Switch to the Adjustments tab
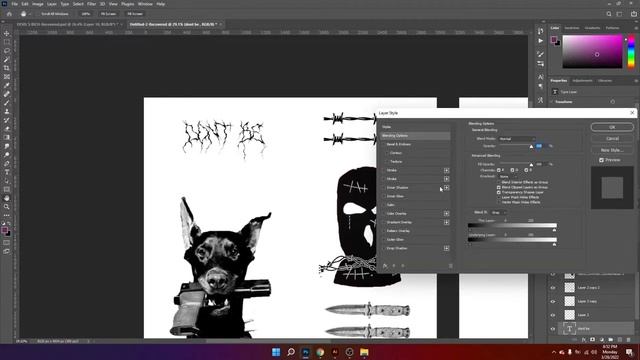The width and height of the screenshot is (640, 360). pos(582,80)
